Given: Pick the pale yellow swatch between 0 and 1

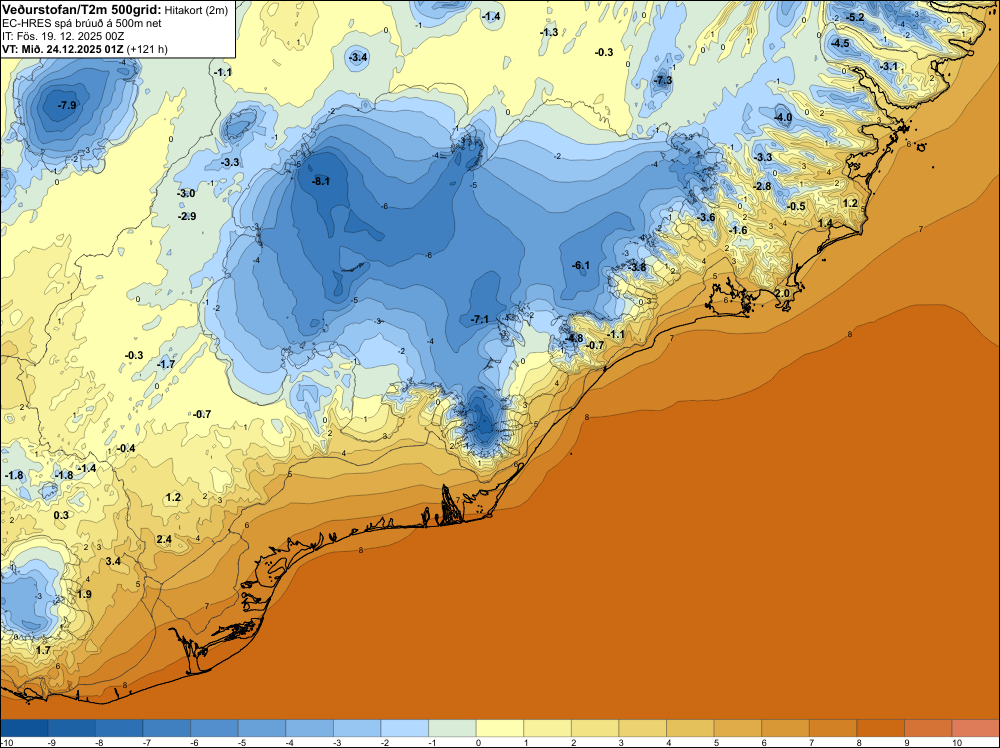Looking at the screenshot, I should (x=500, y=728).
